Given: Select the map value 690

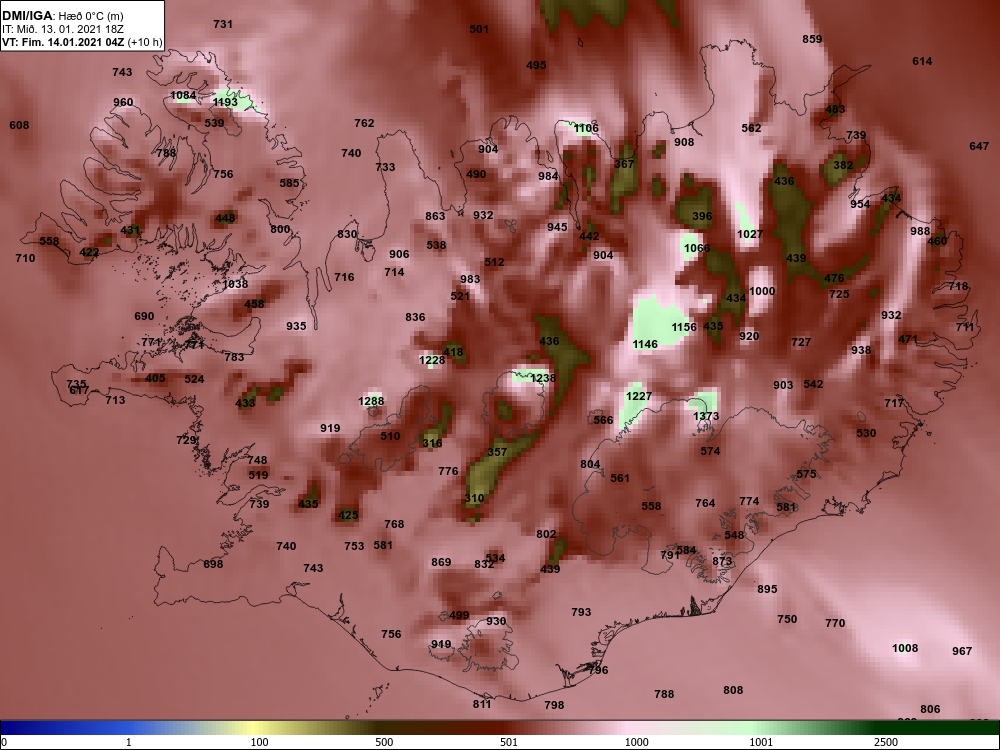Looking at the screenshot, I should coord(144,316).
